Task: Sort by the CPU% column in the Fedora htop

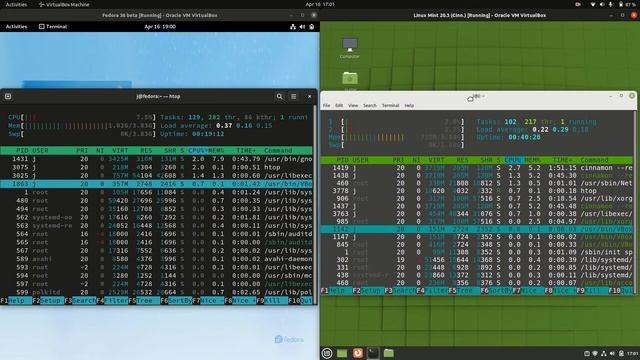Action: point(198,151)
